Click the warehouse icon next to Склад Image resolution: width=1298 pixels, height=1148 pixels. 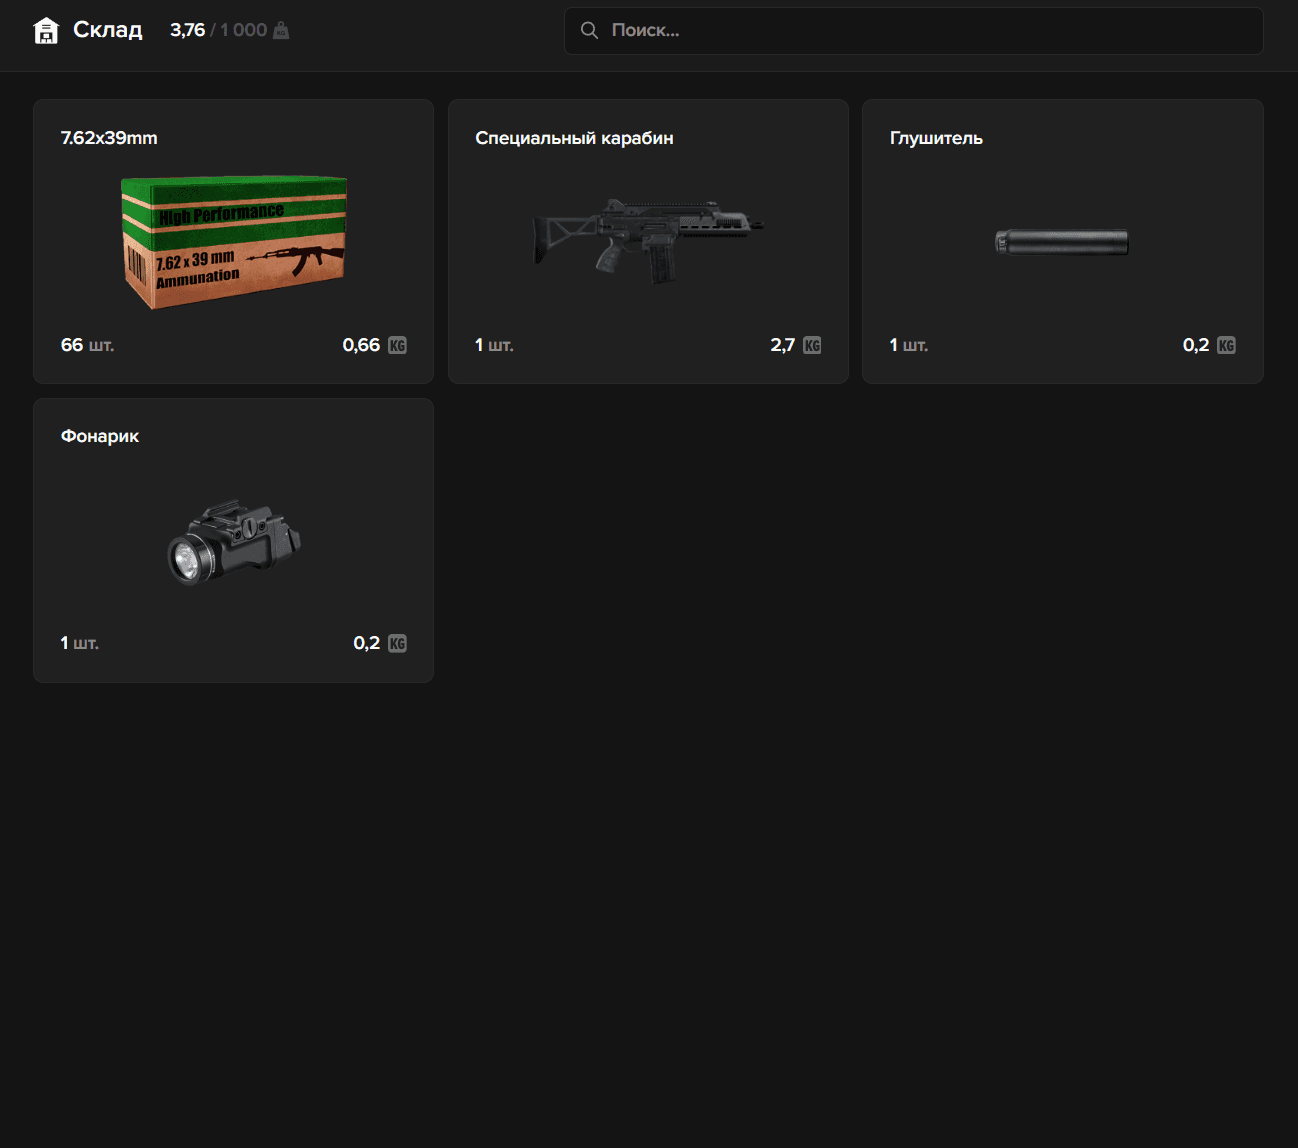(46, 31)
